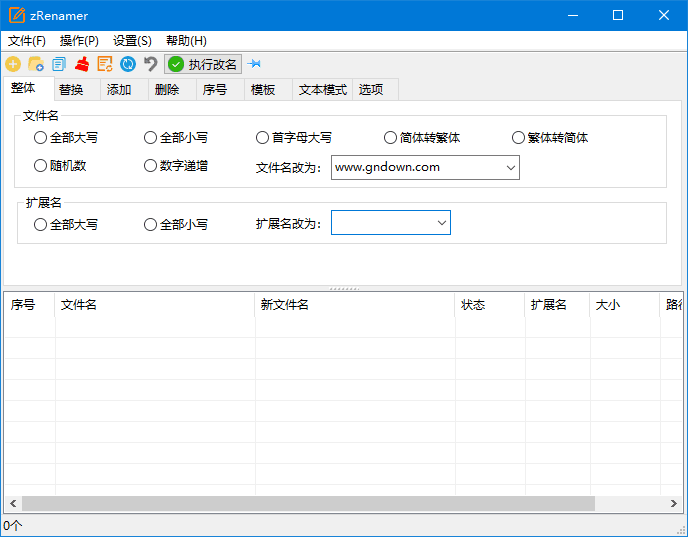Click the gray undo arrow icon
The width and height of the screenshot is (688, 537).
pyautogui.click(x=151, y=64)
